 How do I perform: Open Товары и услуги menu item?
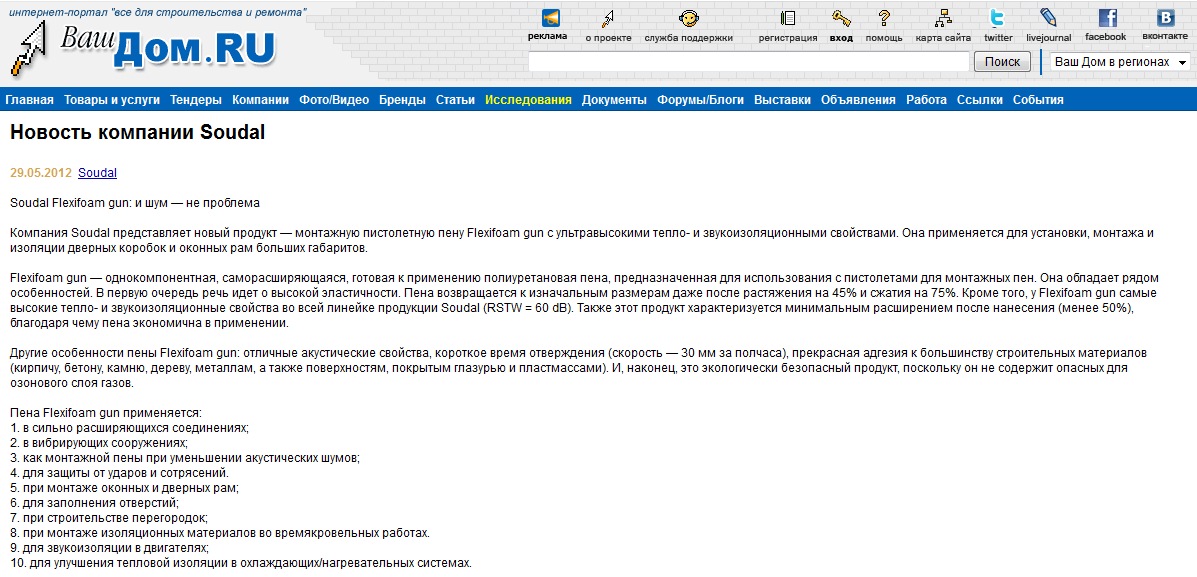112,100
